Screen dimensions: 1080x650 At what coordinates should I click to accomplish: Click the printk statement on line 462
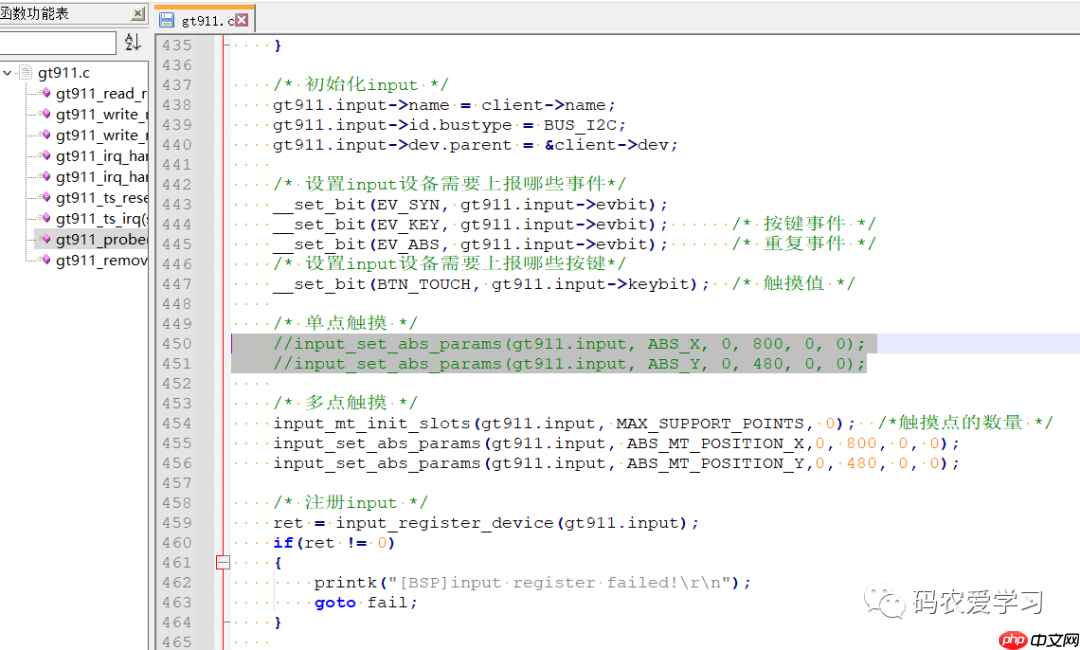click(532, 583)
